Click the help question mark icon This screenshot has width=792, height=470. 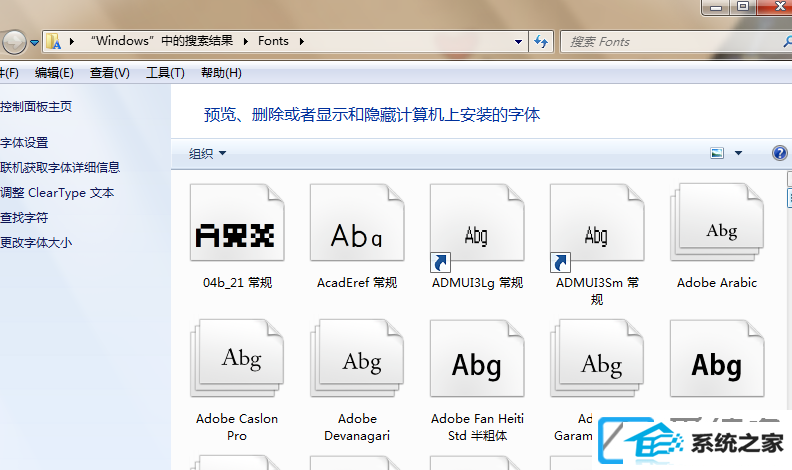779,153
